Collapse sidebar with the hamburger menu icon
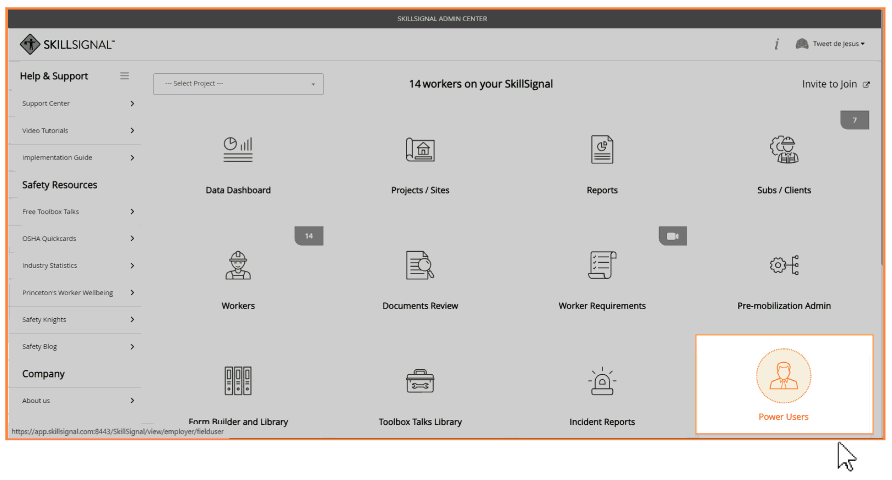 coord(125,76)
